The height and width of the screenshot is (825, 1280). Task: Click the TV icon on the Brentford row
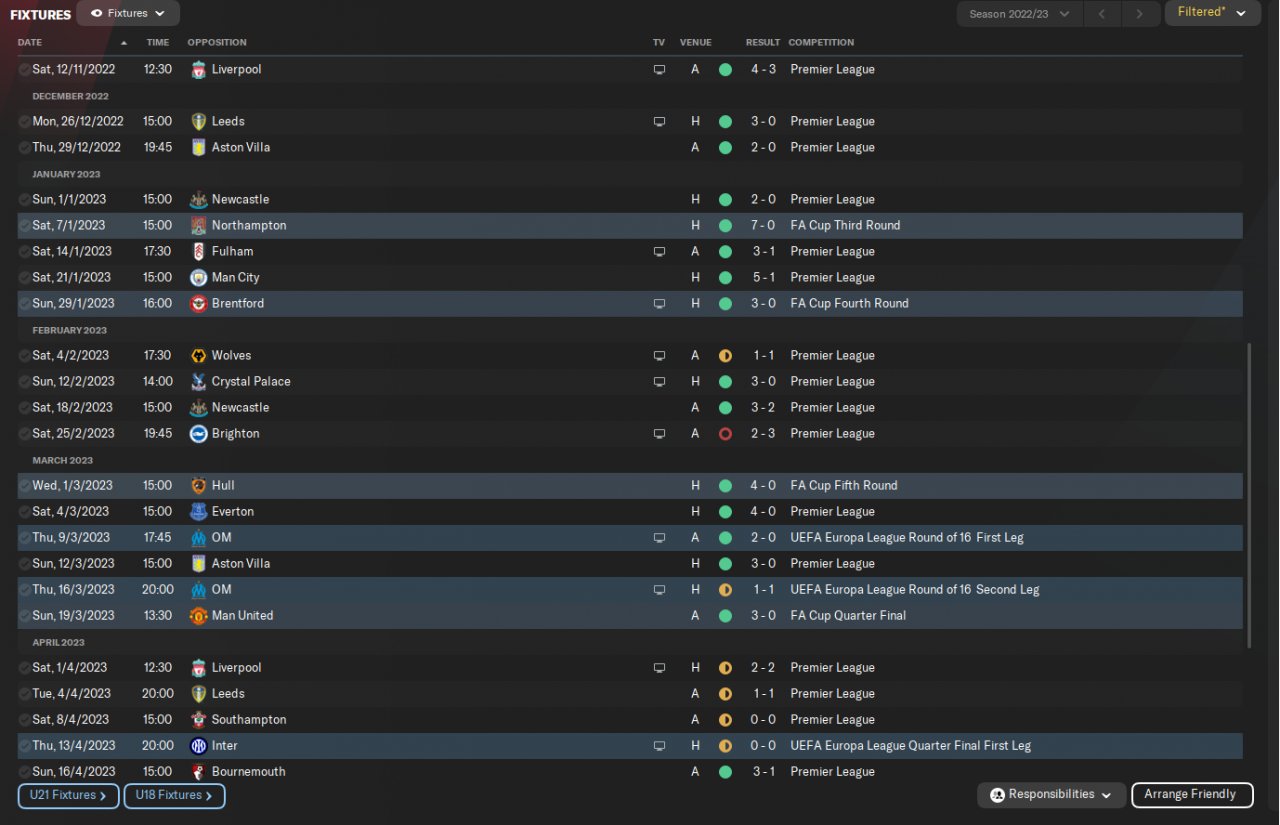pyautogui.click(x=659, y=304)
